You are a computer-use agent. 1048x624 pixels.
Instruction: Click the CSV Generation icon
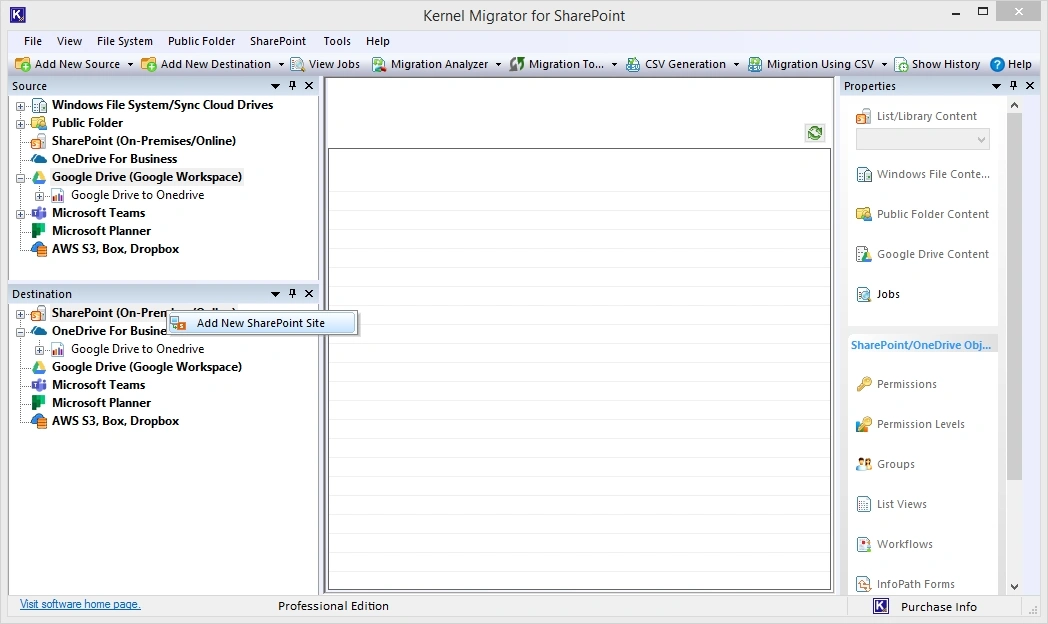[x=633, y=64]
